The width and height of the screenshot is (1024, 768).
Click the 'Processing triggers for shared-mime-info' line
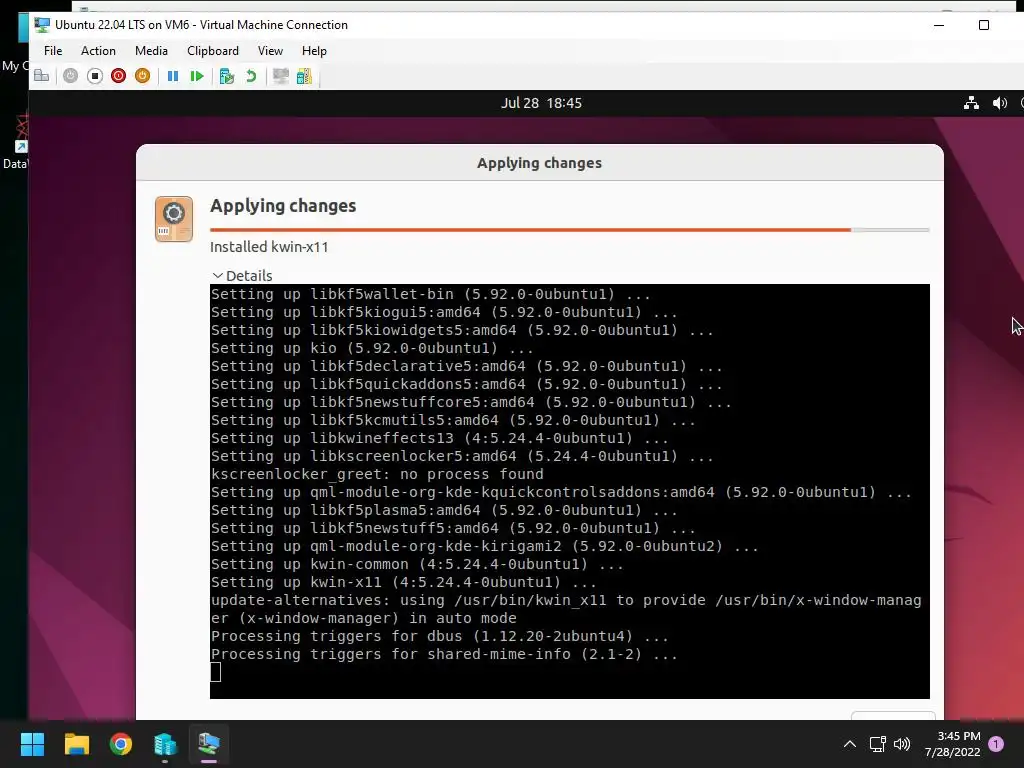point(444,654)
